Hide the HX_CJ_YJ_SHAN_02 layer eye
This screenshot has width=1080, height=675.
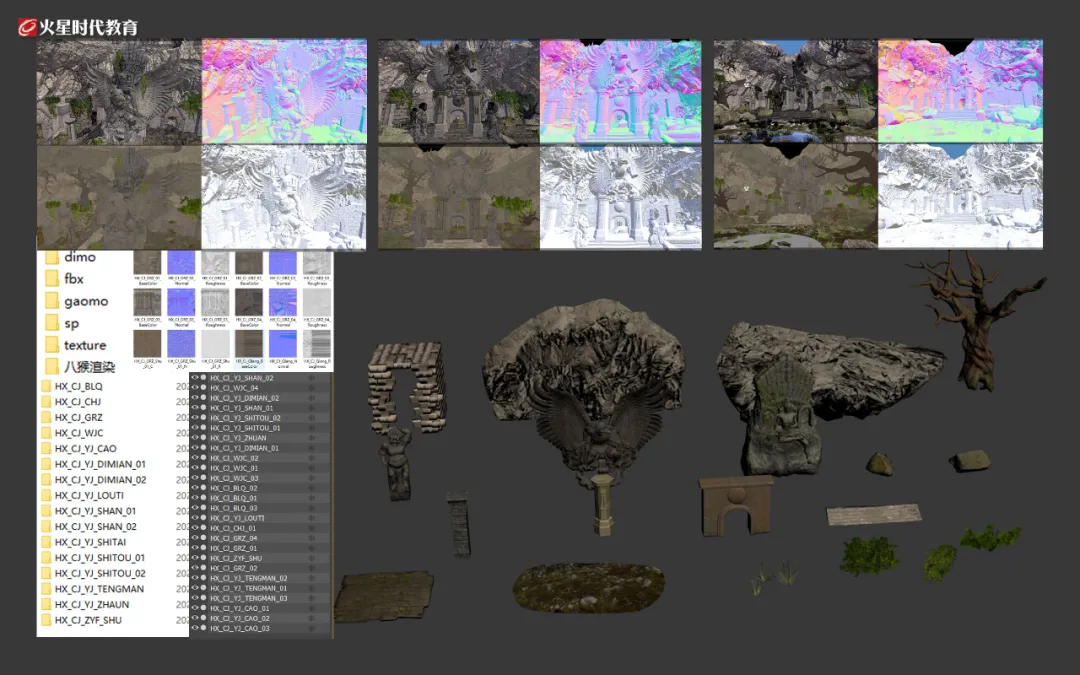point(195,378)
